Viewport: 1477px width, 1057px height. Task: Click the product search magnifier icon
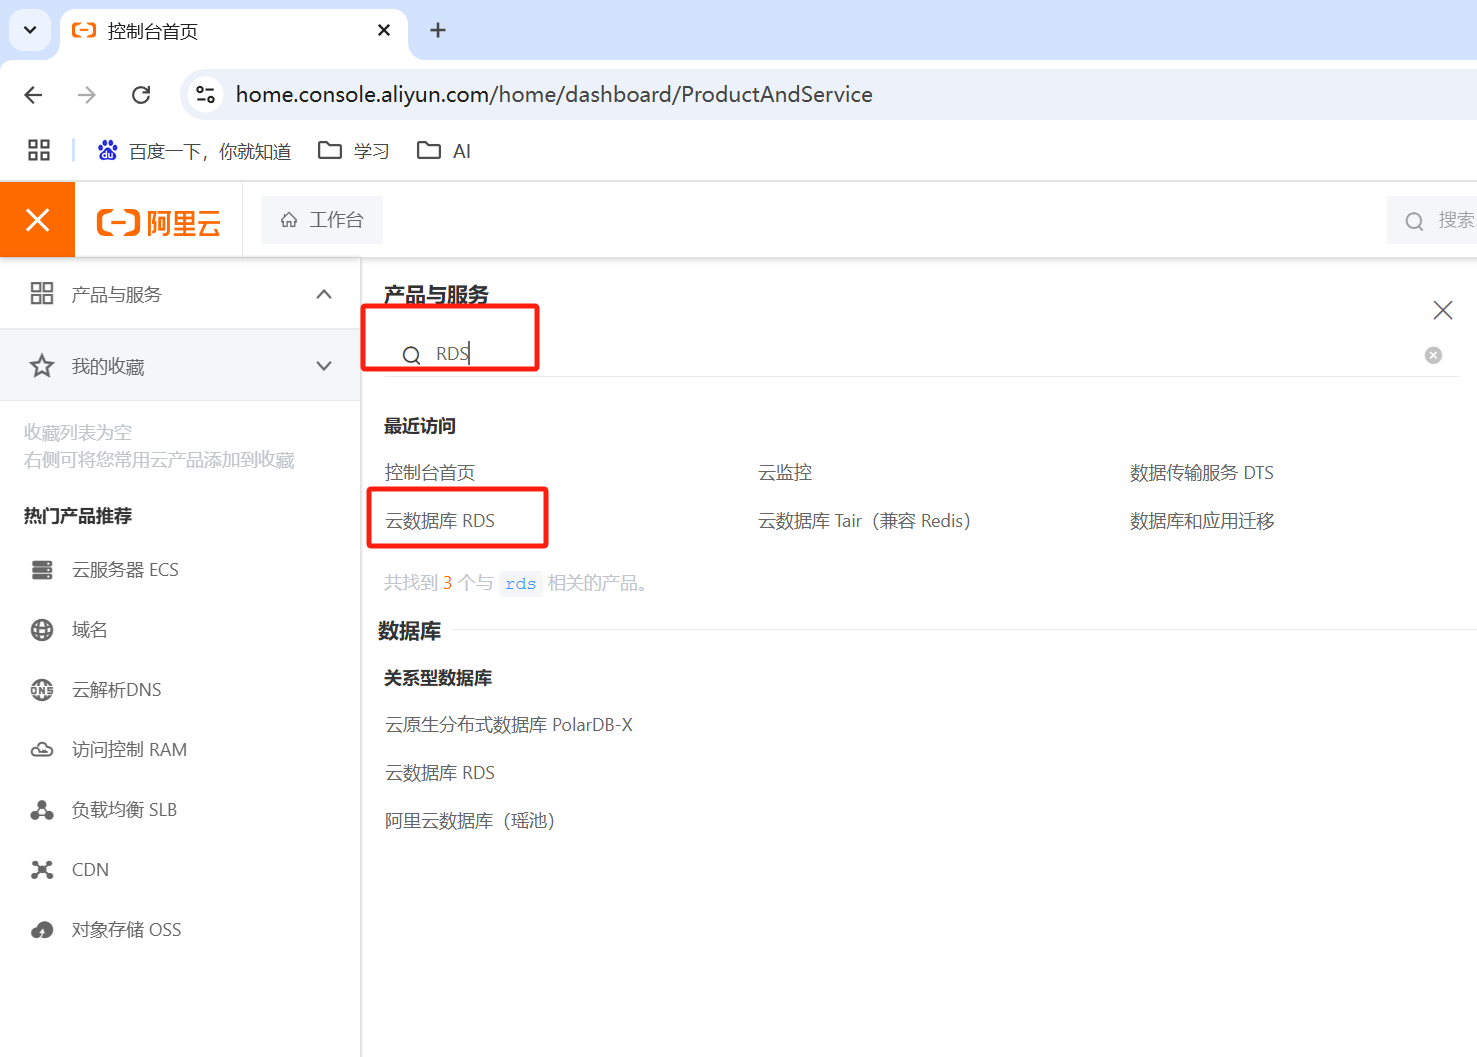[x=411, y=355]
